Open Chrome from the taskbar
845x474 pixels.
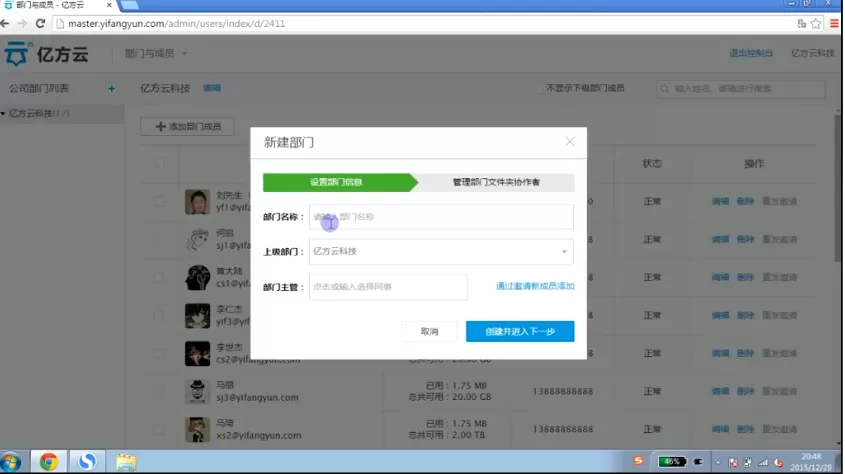49,462
